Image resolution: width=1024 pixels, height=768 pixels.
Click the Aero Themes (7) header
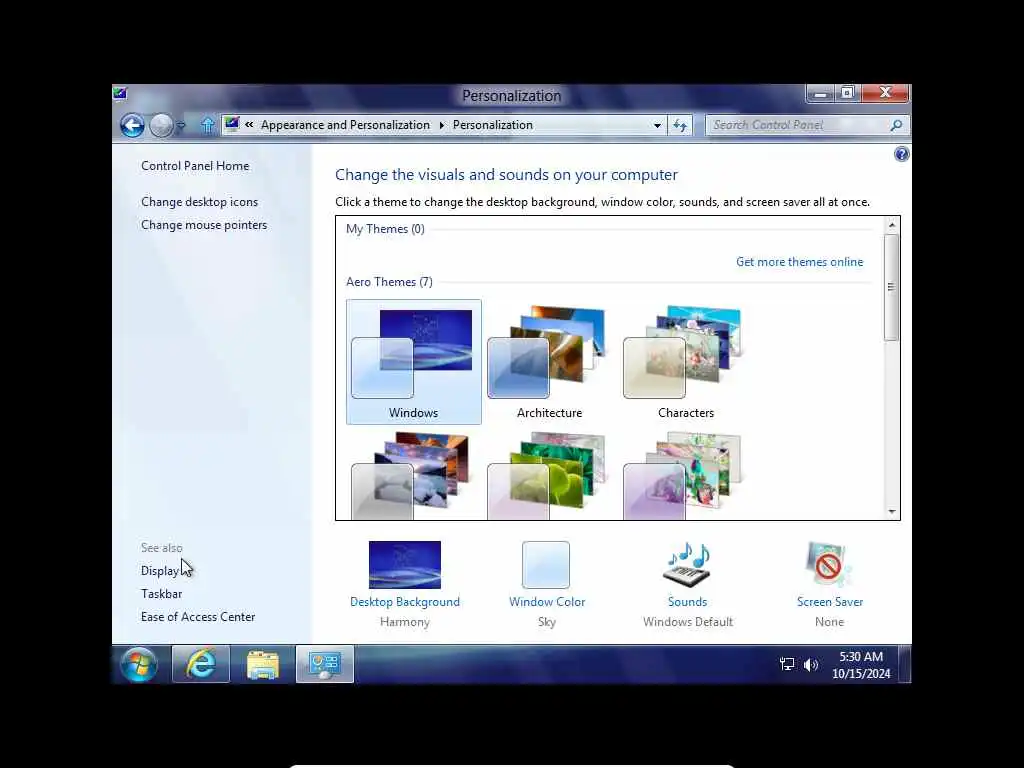click(389, 281)
